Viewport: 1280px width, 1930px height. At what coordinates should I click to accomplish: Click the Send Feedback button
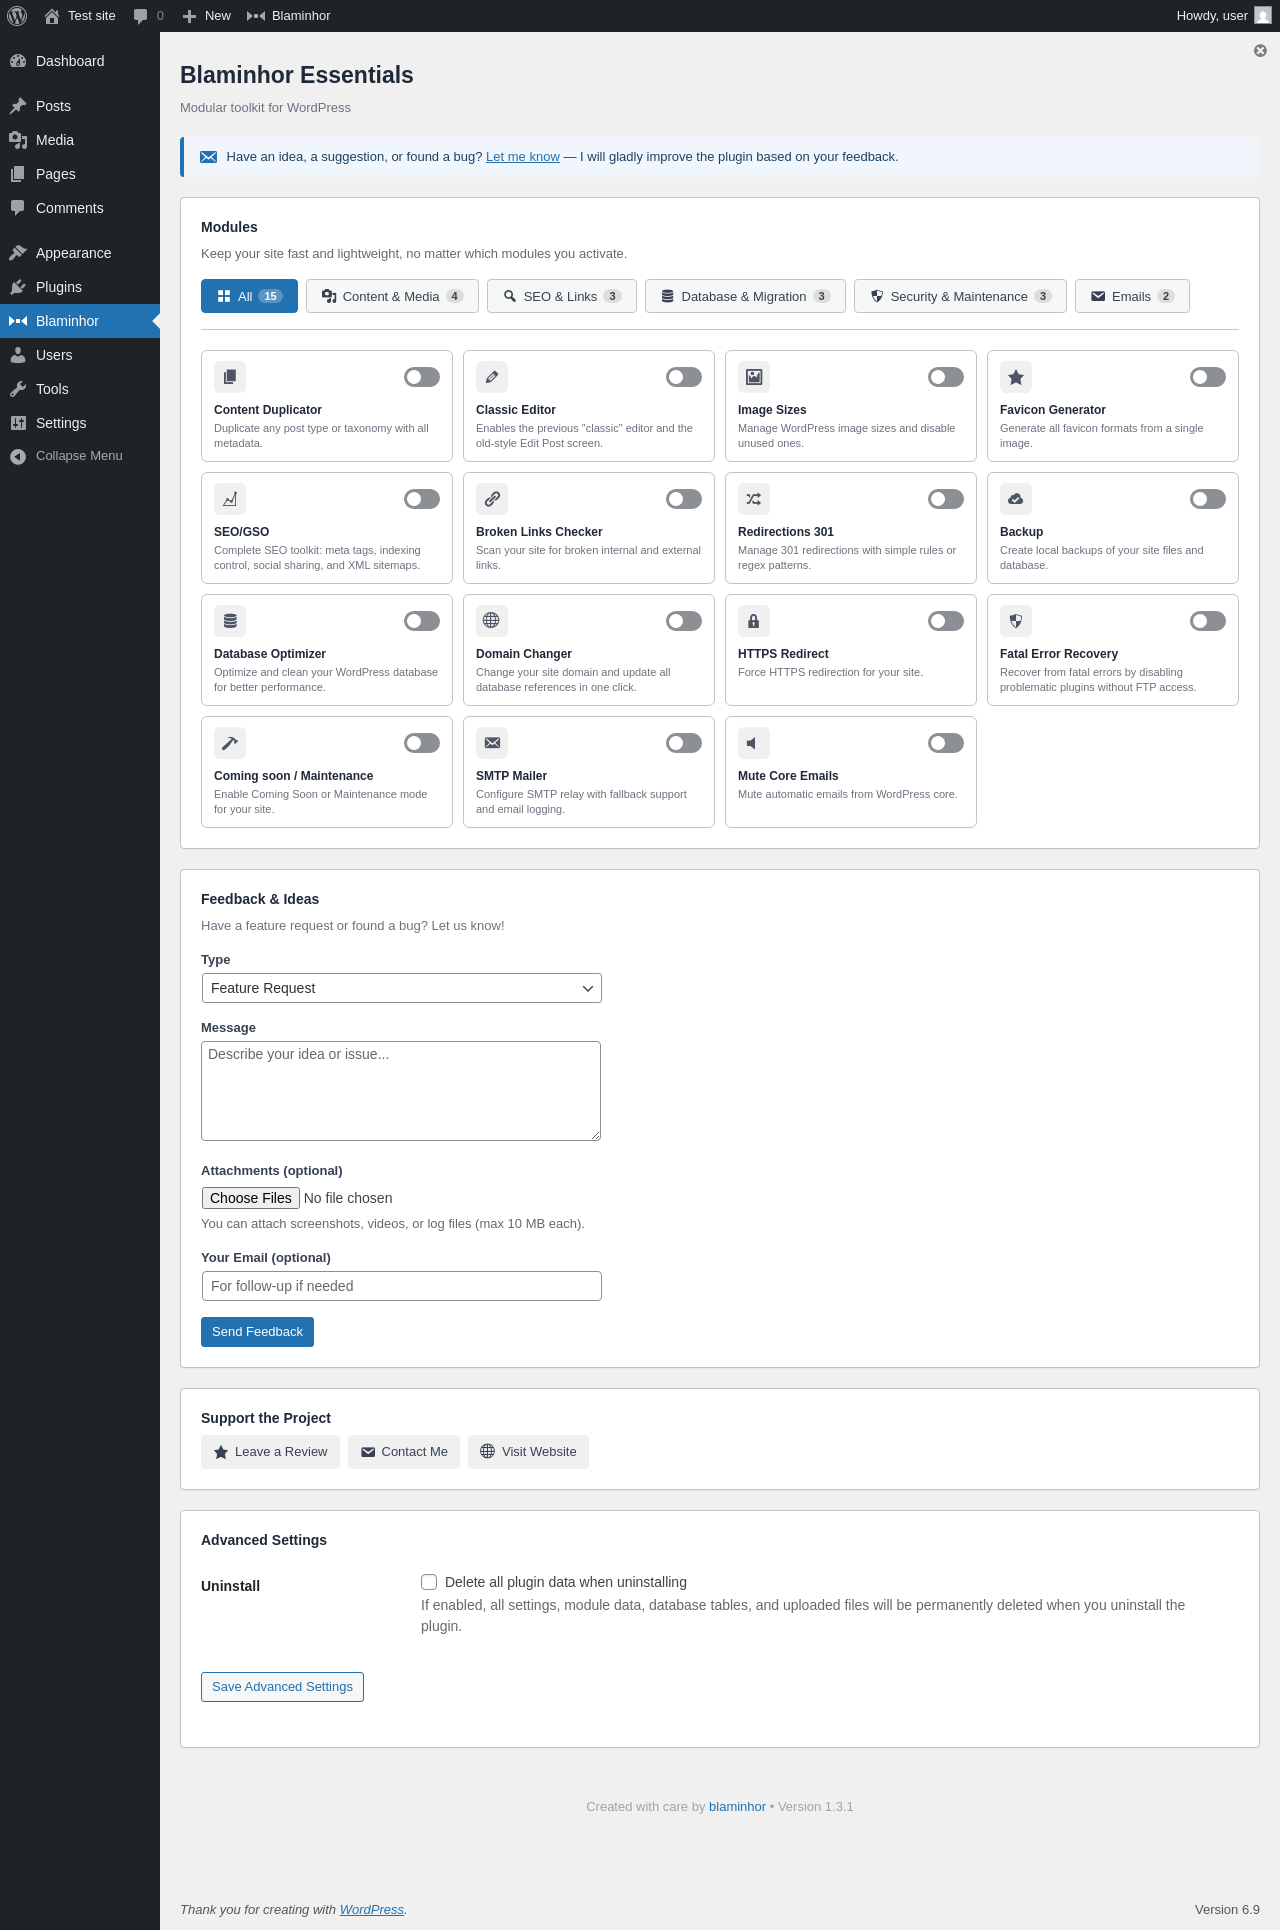[257, 1332]
